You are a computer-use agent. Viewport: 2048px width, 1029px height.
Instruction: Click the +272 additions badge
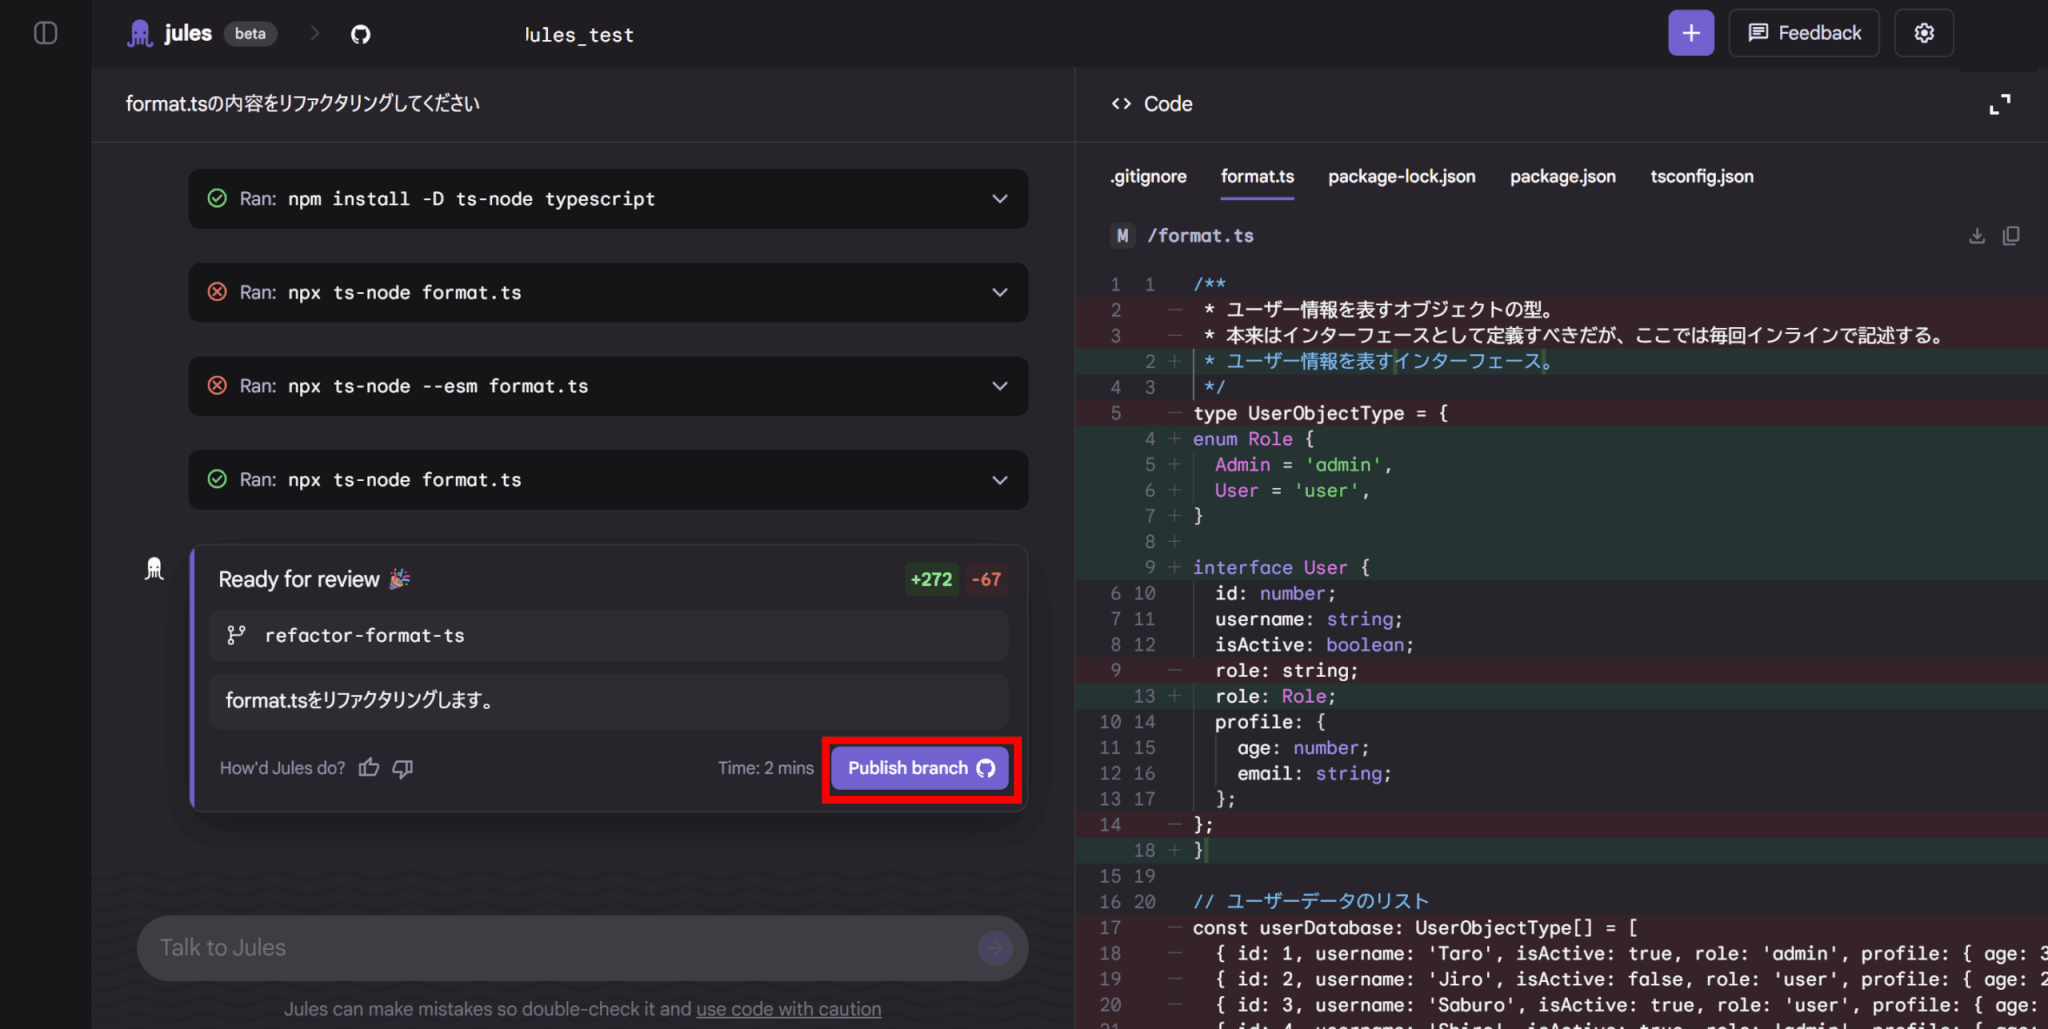point(931,579)
